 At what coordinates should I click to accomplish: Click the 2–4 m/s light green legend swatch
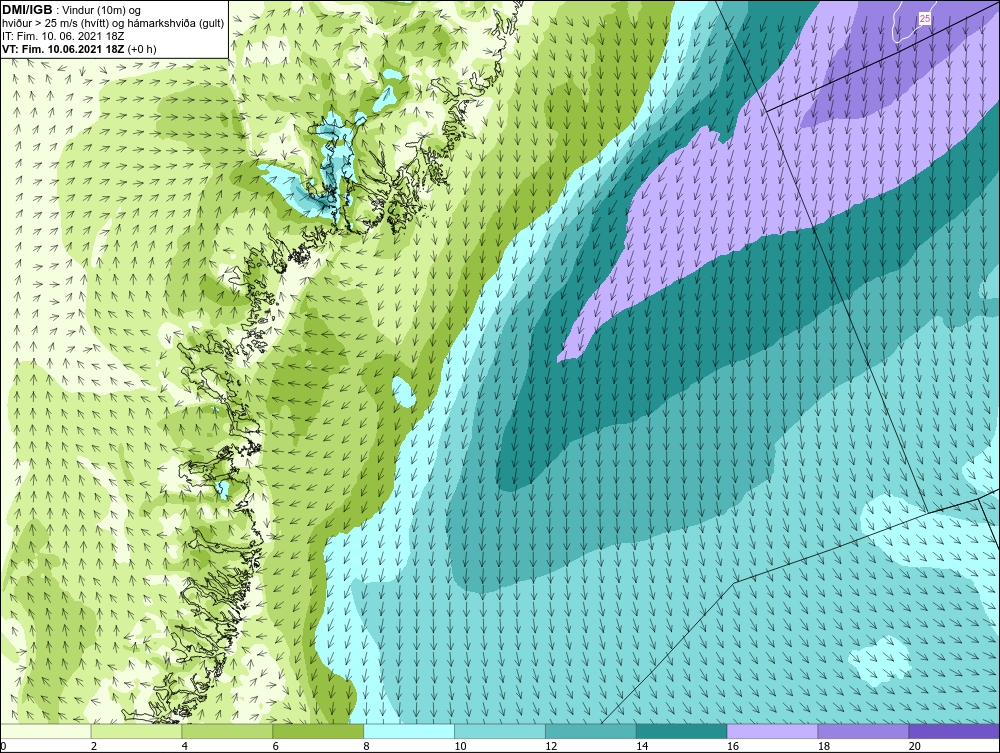136,731
